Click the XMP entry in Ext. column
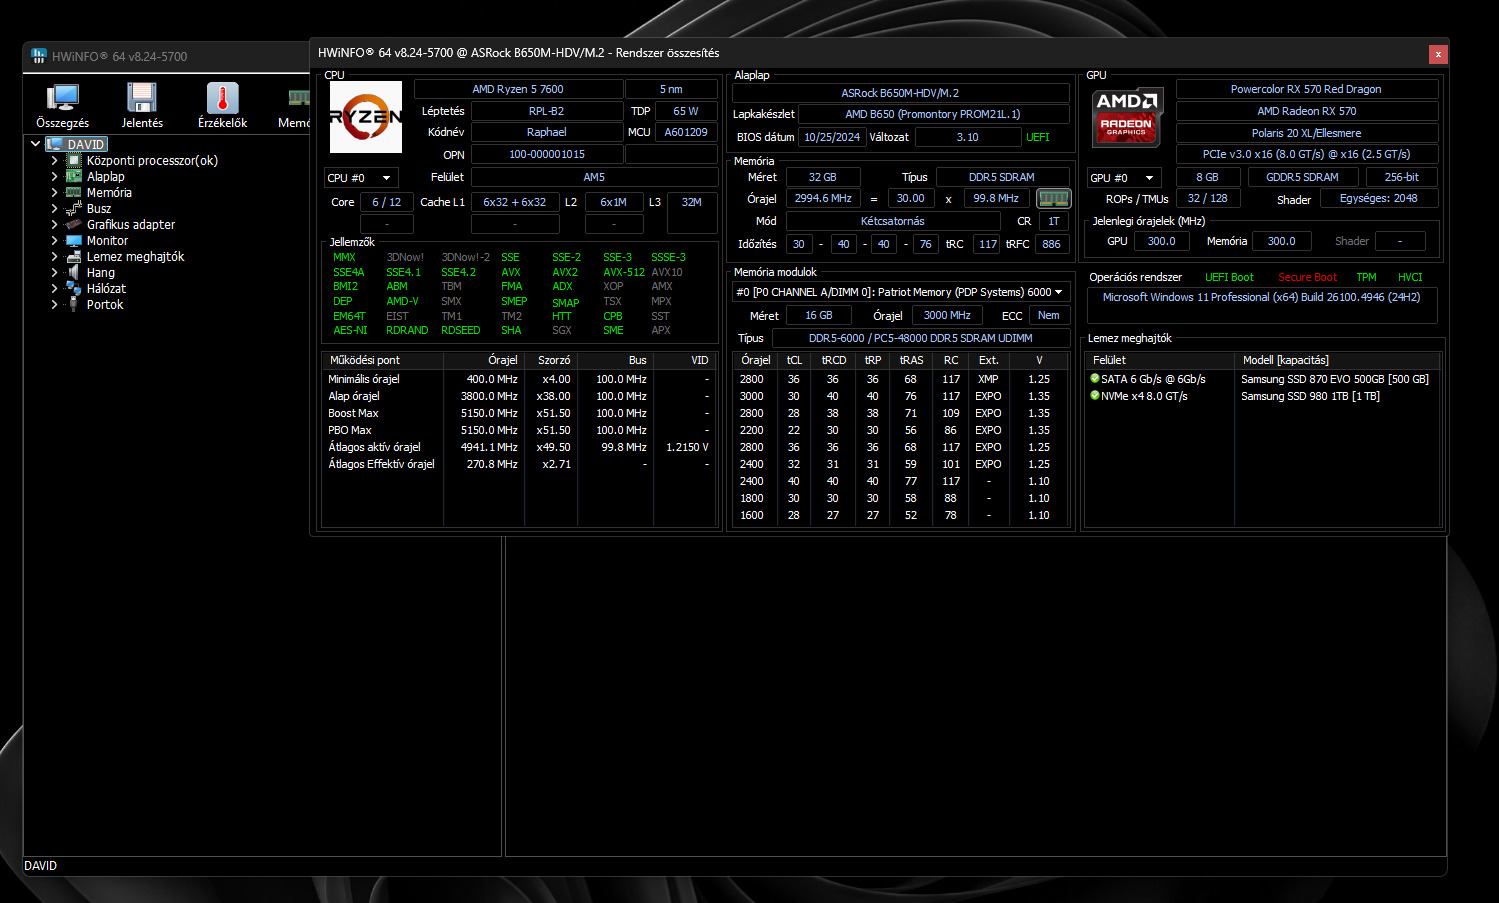The height and width of the screenshot is (903, 1499). point(988,379)
